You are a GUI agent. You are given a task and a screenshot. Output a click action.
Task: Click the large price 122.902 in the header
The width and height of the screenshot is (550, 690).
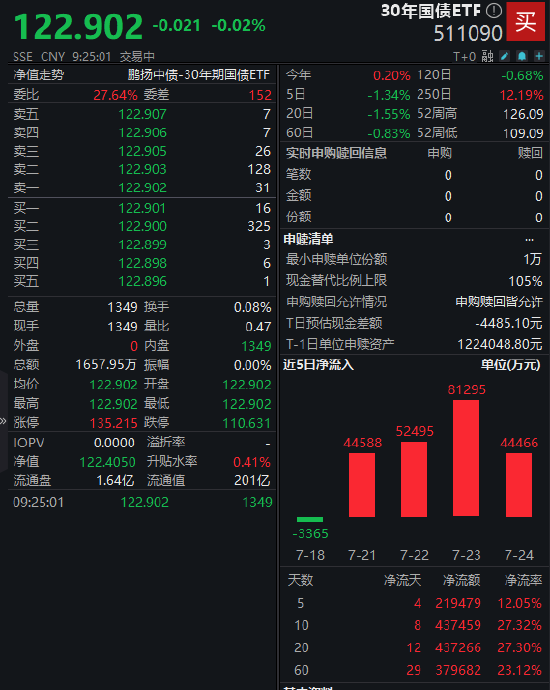tap(78, 27)
